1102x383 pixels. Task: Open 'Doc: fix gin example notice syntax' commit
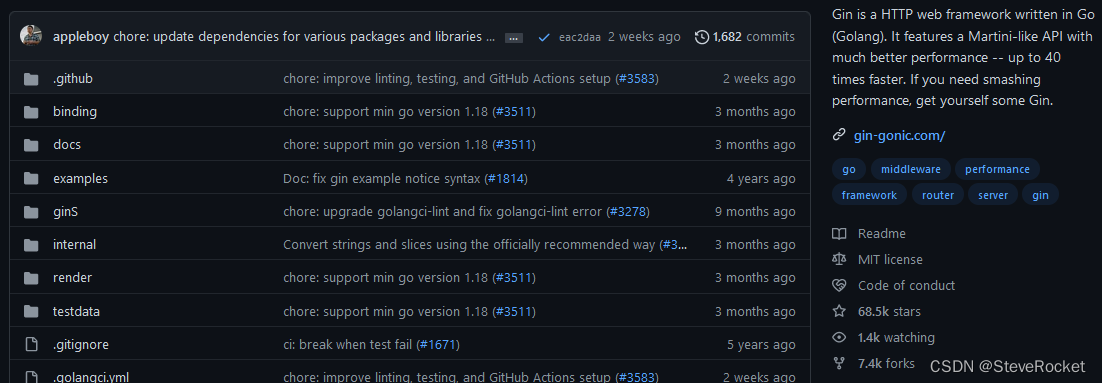tap(382, 178)
